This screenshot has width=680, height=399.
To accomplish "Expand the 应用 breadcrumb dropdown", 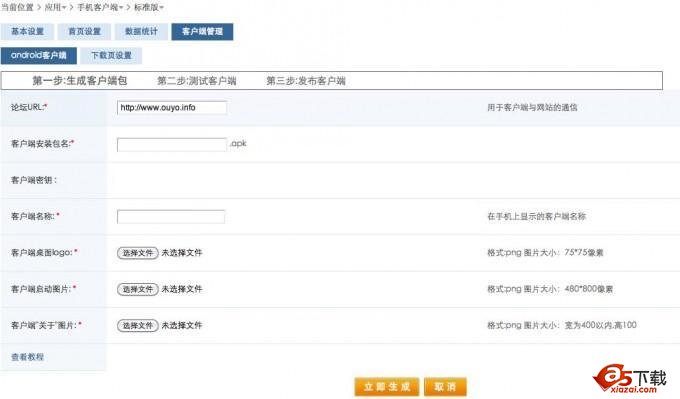I will coord(56,7).
